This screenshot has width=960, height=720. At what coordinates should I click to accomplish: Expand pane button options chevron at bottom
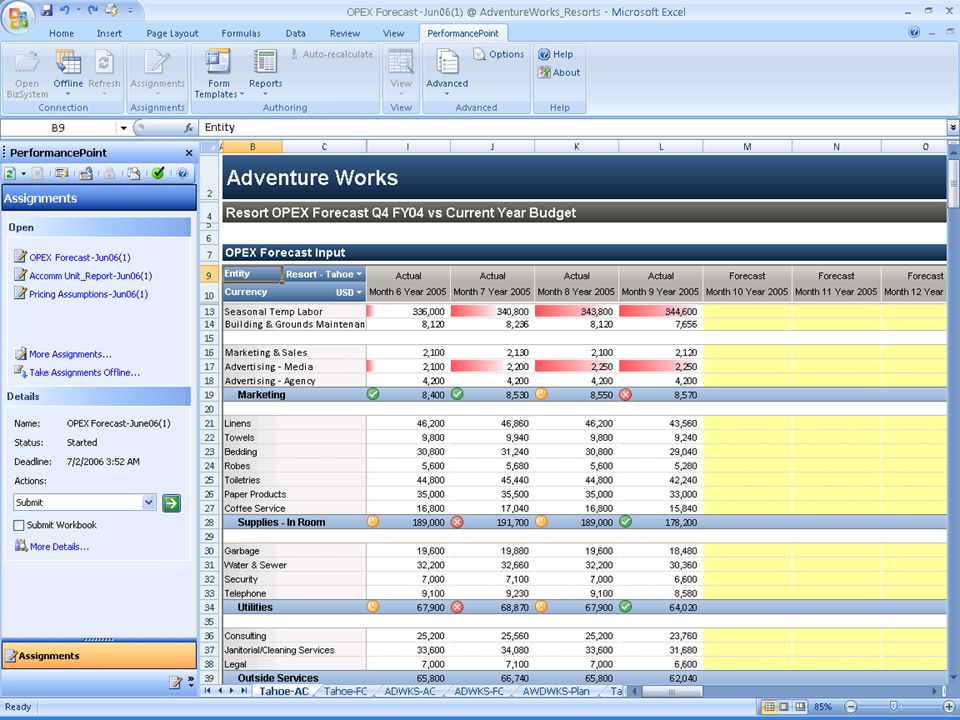pyautogui.click(x=190, y=680)
